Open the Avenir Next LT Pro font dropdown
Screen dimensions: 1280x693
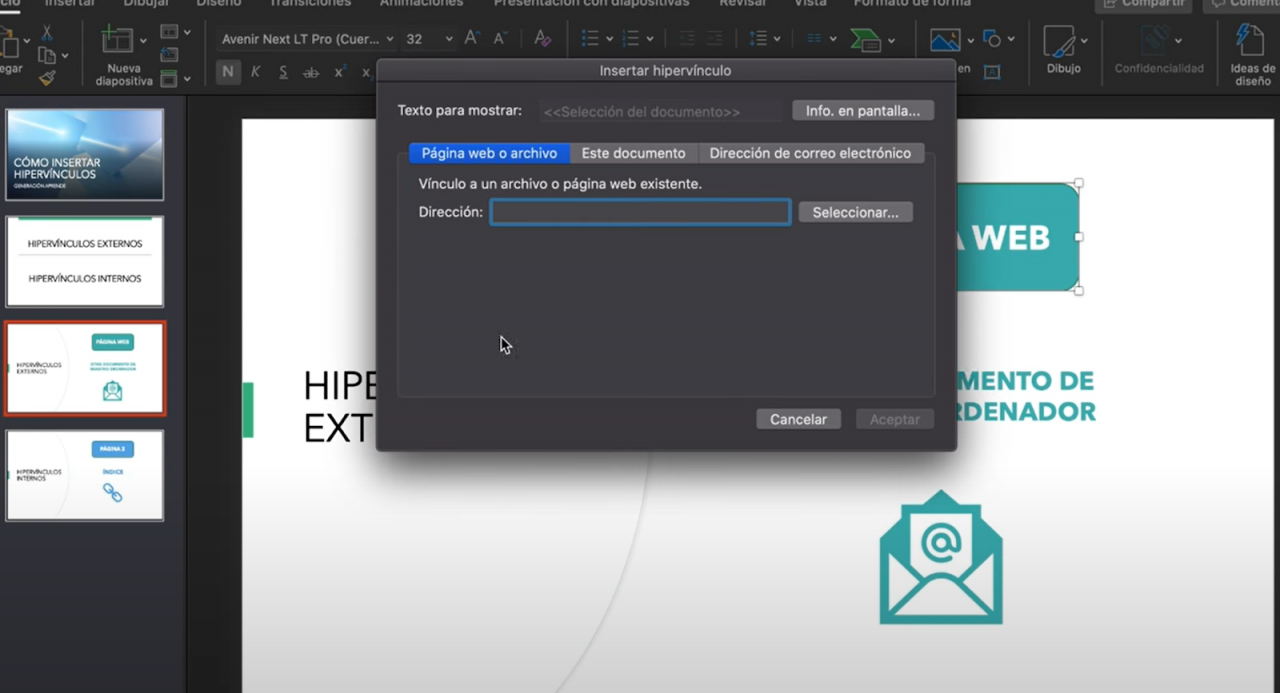point(307,39)
